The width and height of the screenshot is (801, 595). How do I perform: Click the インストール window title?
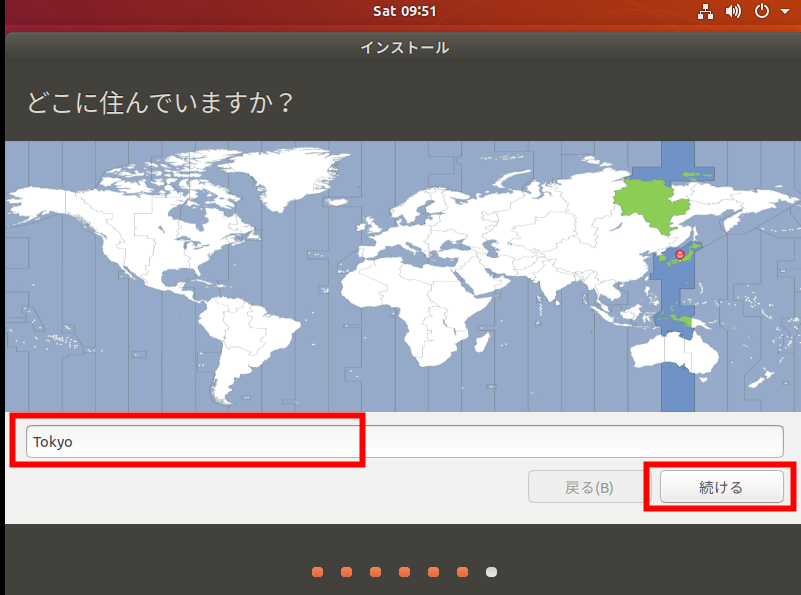(404, 47)
